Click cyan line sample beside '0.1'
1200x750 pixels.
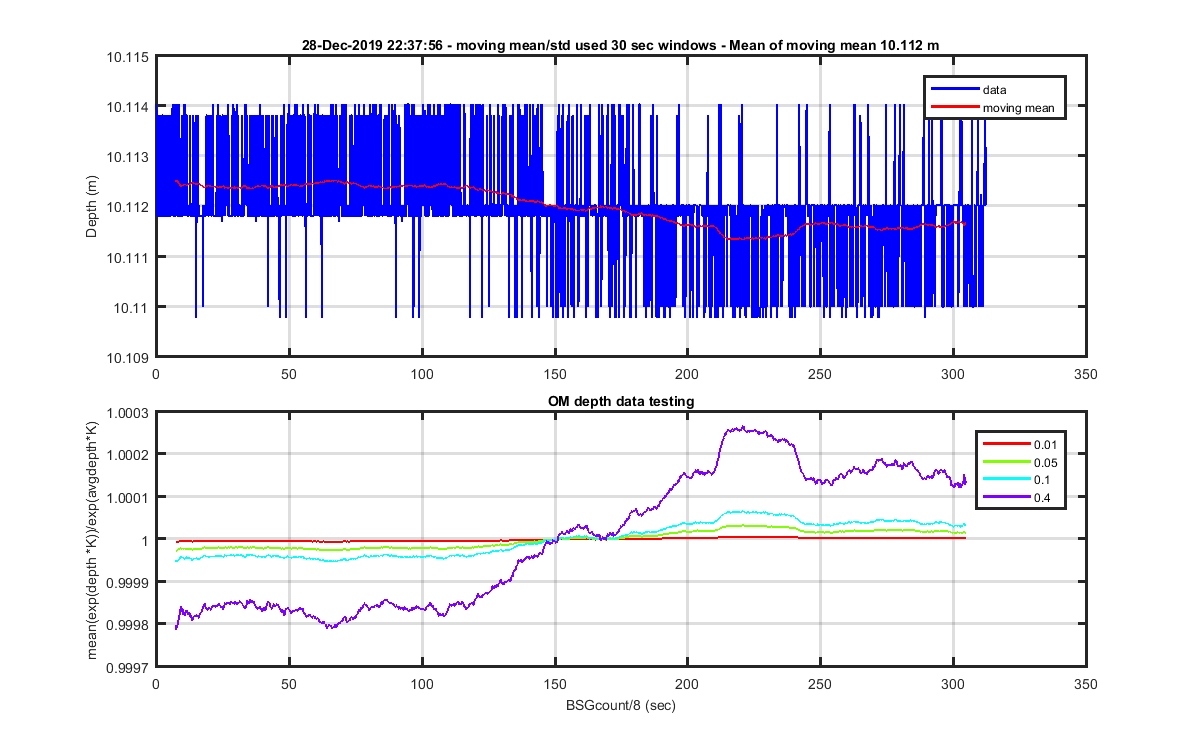pos(1005,479)
